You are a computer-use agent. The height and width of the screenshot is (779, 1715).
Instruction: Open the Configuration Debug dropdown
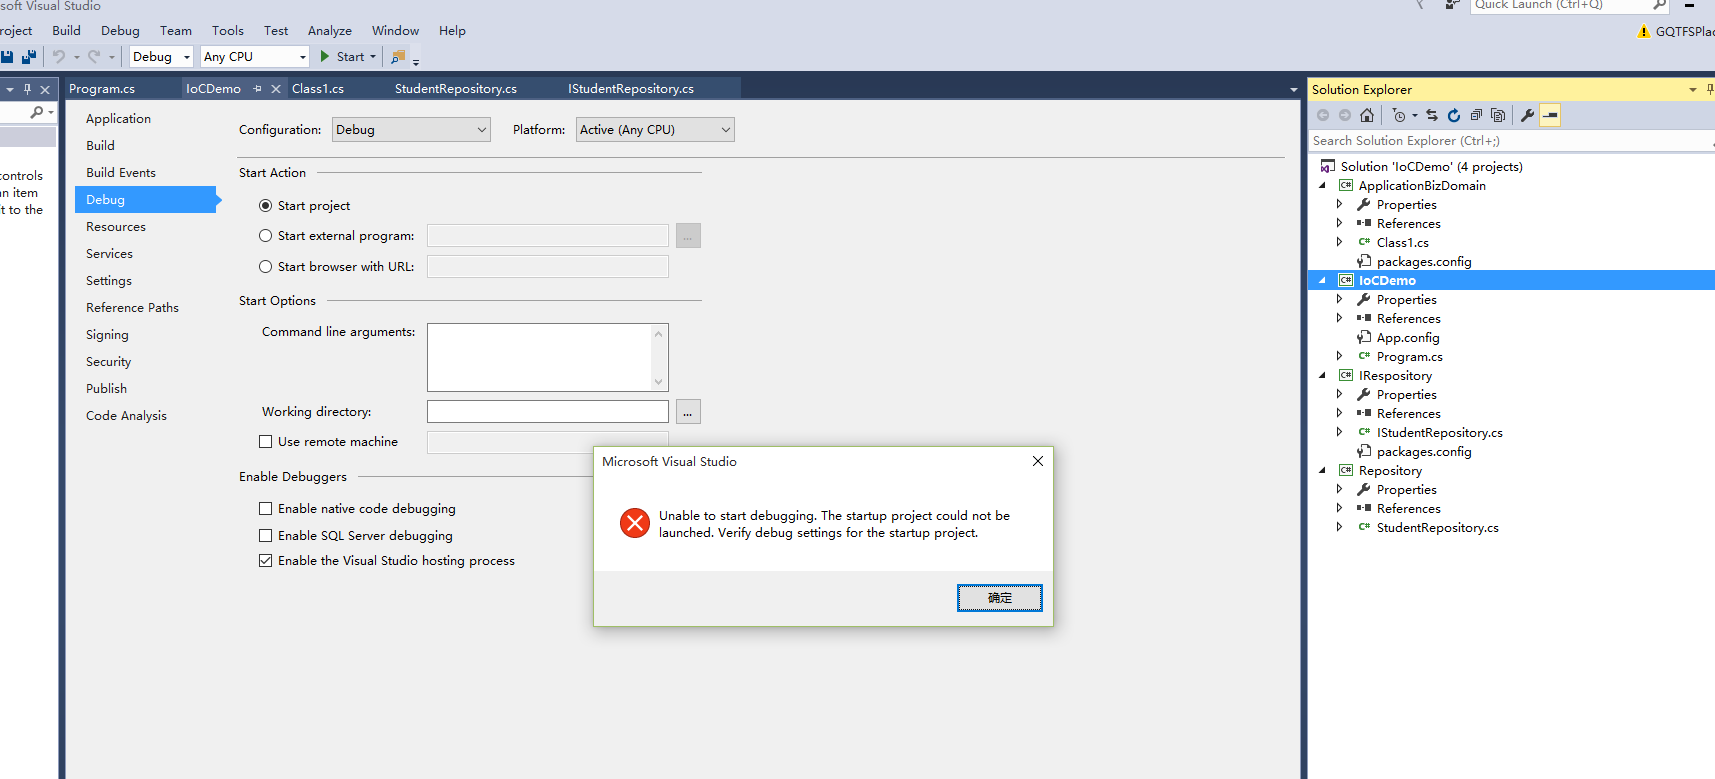coord(411,130)
